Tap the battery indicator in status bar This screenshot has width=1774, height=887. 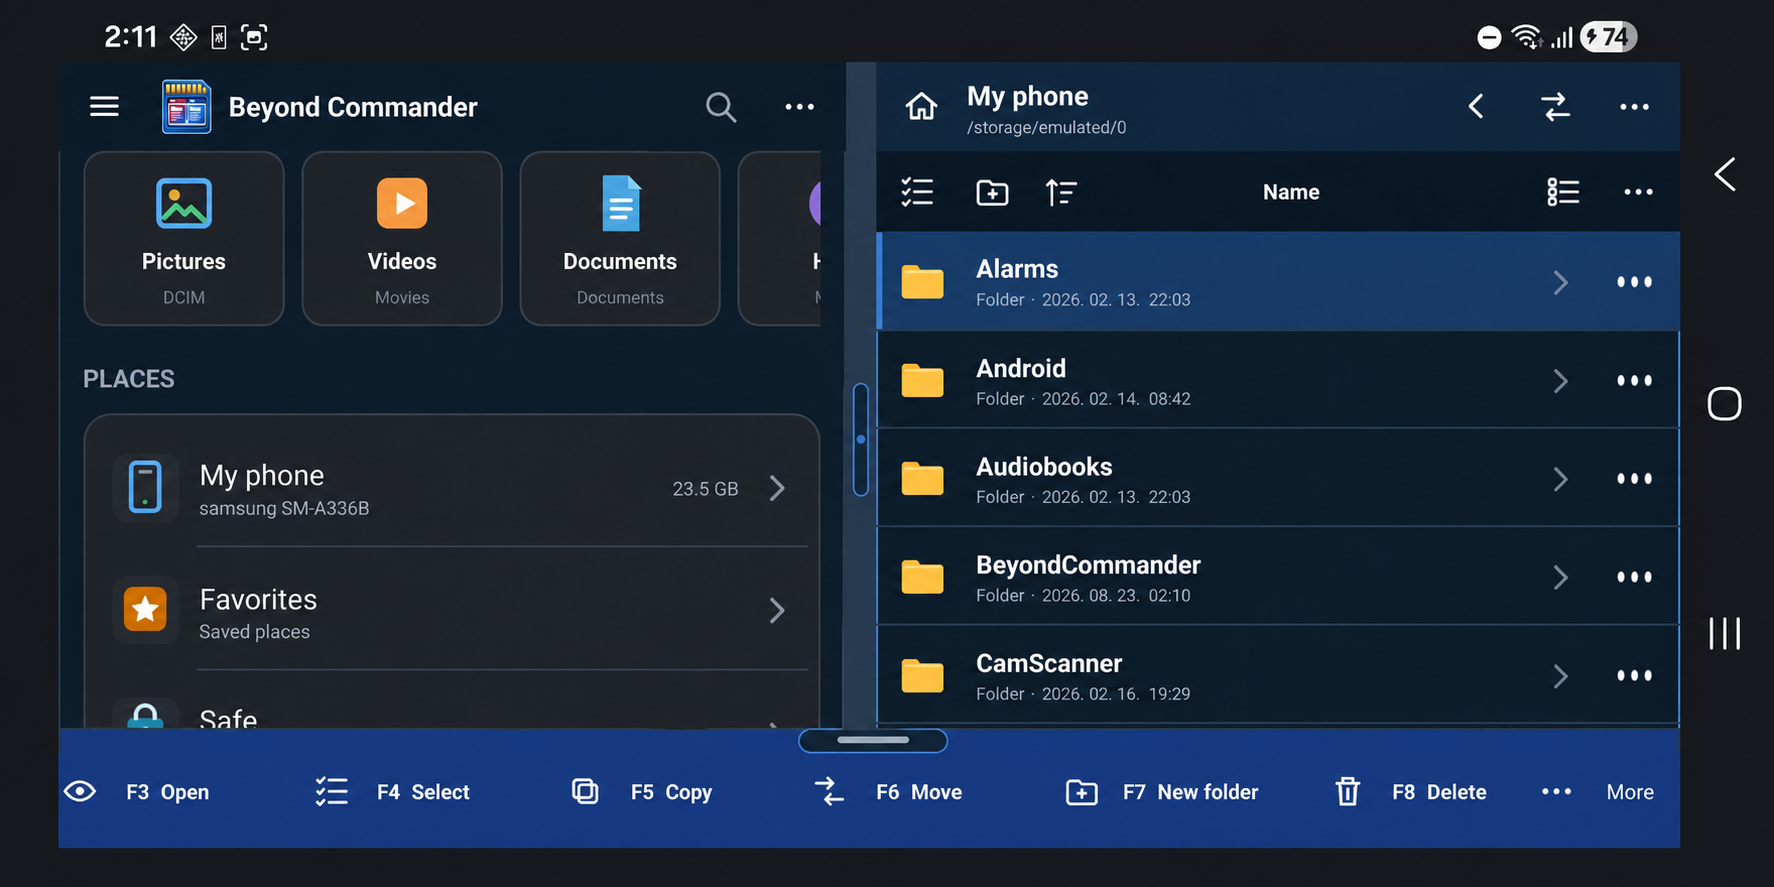(1608, 37)
